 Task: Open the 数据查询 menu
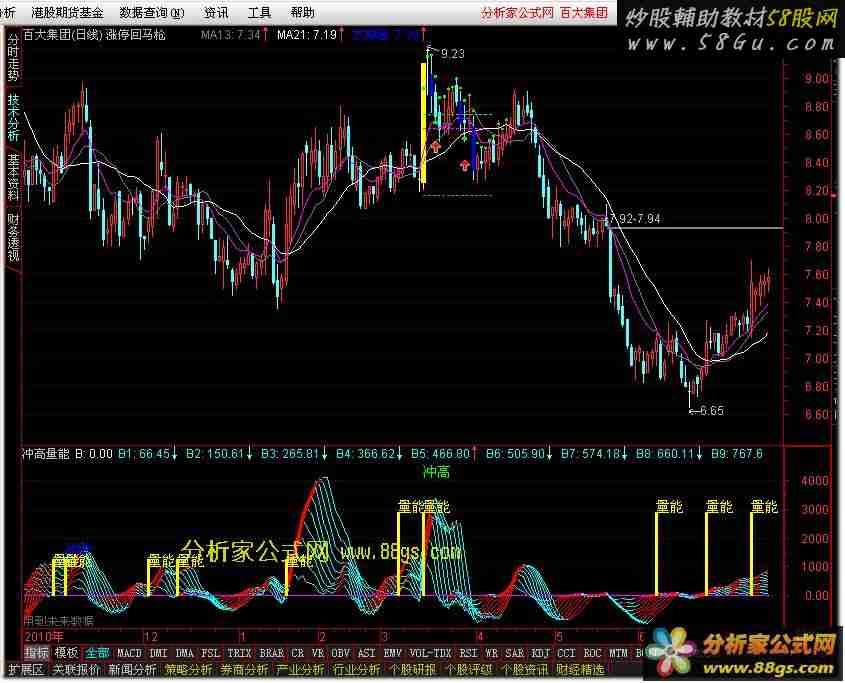click(x=151, y=12)
